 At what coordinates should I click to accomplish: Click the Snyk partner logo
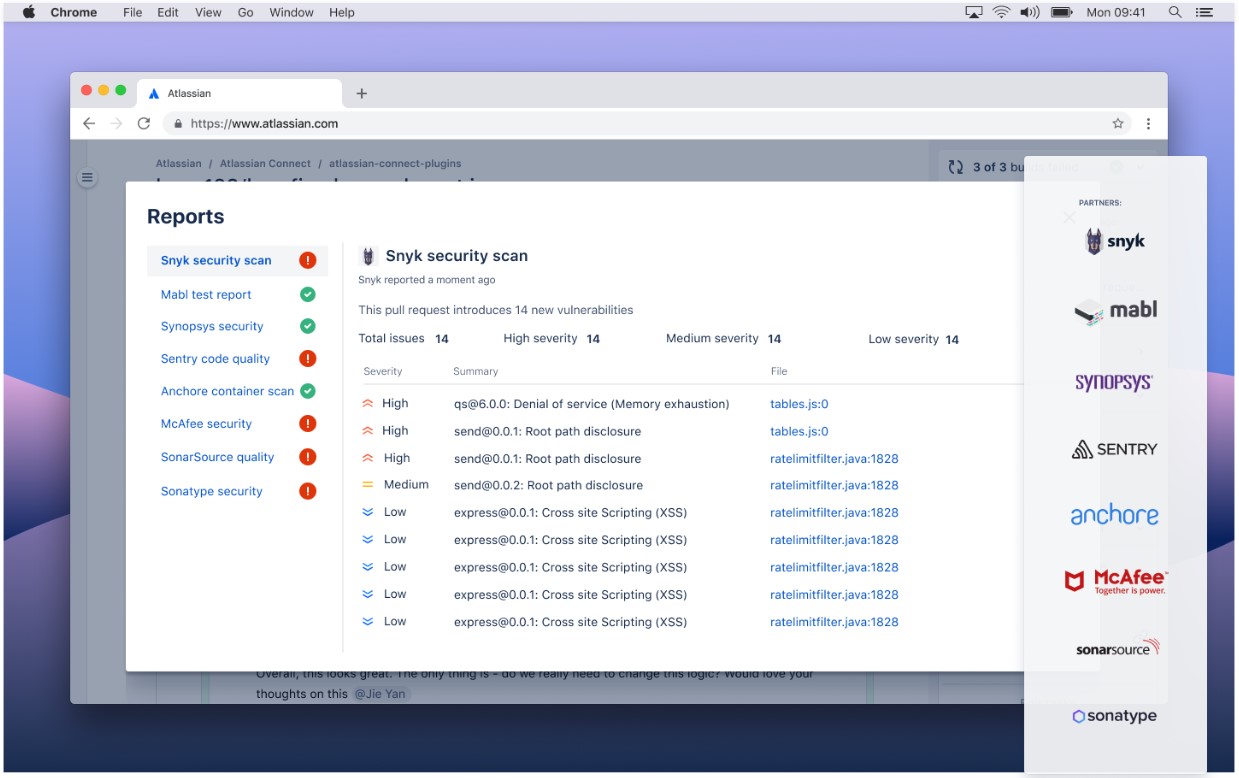(x=1115, y=241)
